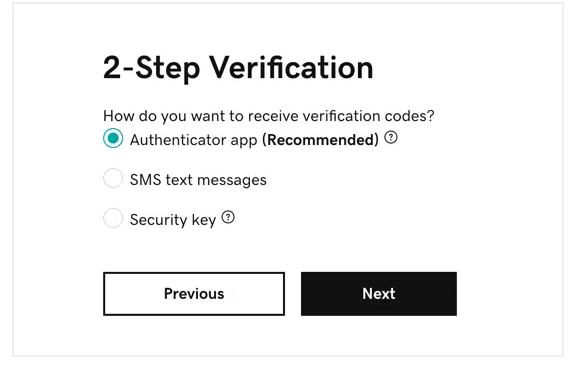Click the 'SMS text messages' label
This screenshot has width=574, height=373.
pos(198,180)
